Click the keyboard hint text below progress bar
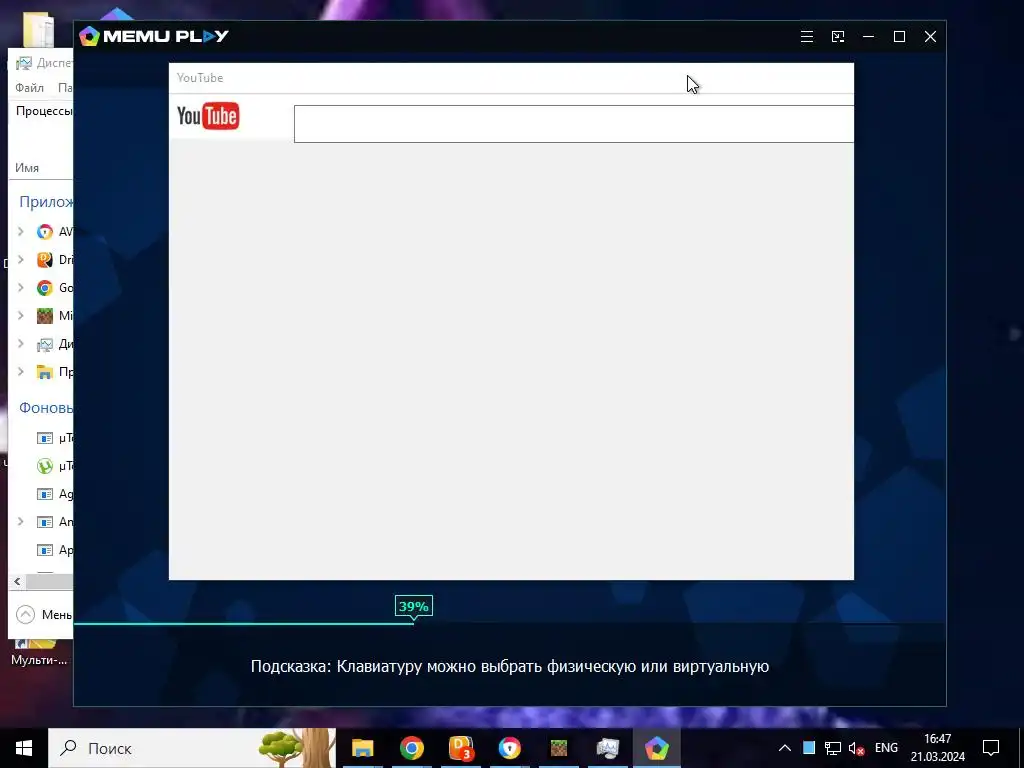The height and width of the screenshot is (768, 1024). click(509, 666)
